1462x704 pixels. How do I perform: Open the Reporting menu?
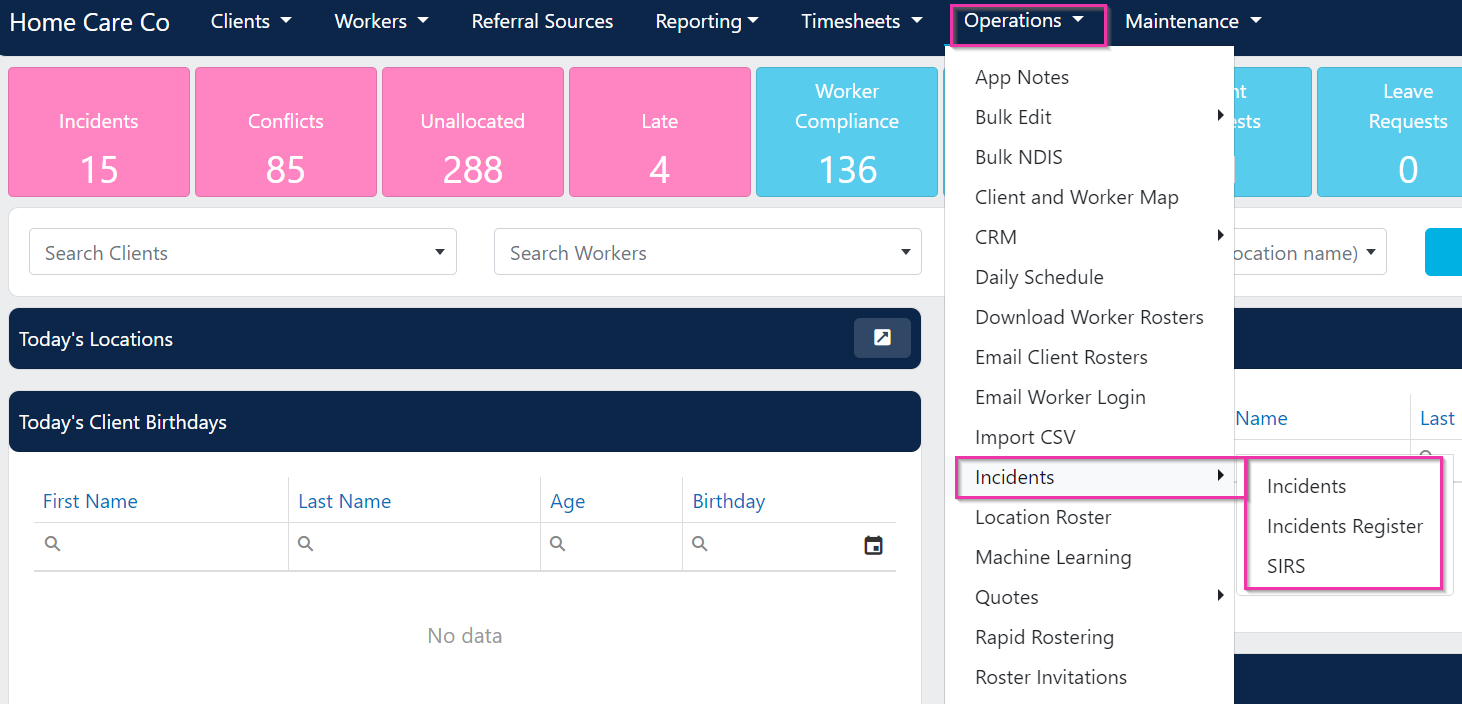707,21
